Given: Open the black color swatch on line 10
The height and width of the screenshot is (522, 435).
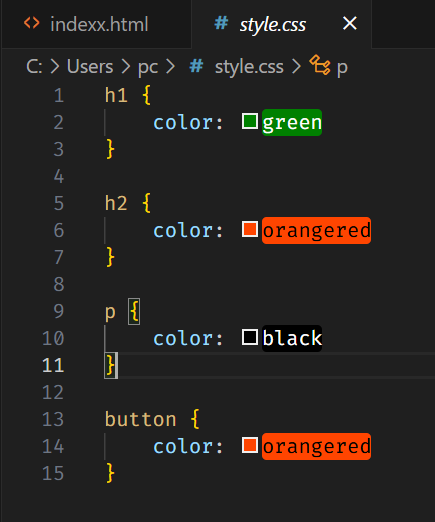Looking at the screenshot, I should coord(250,337).
